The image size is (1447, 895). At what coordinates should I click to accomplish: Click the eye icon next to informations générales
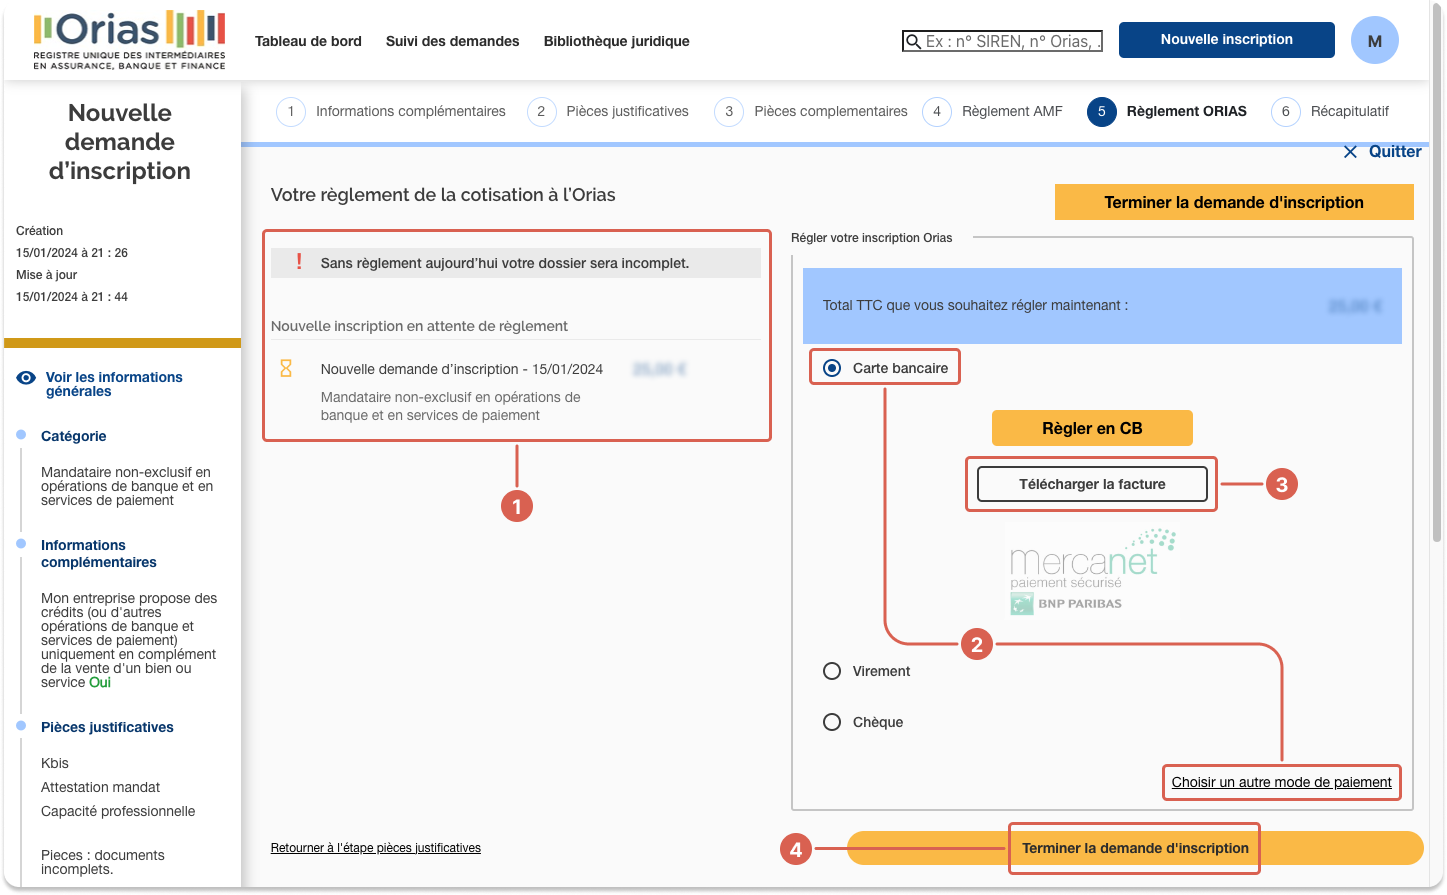tap(24, 377)
